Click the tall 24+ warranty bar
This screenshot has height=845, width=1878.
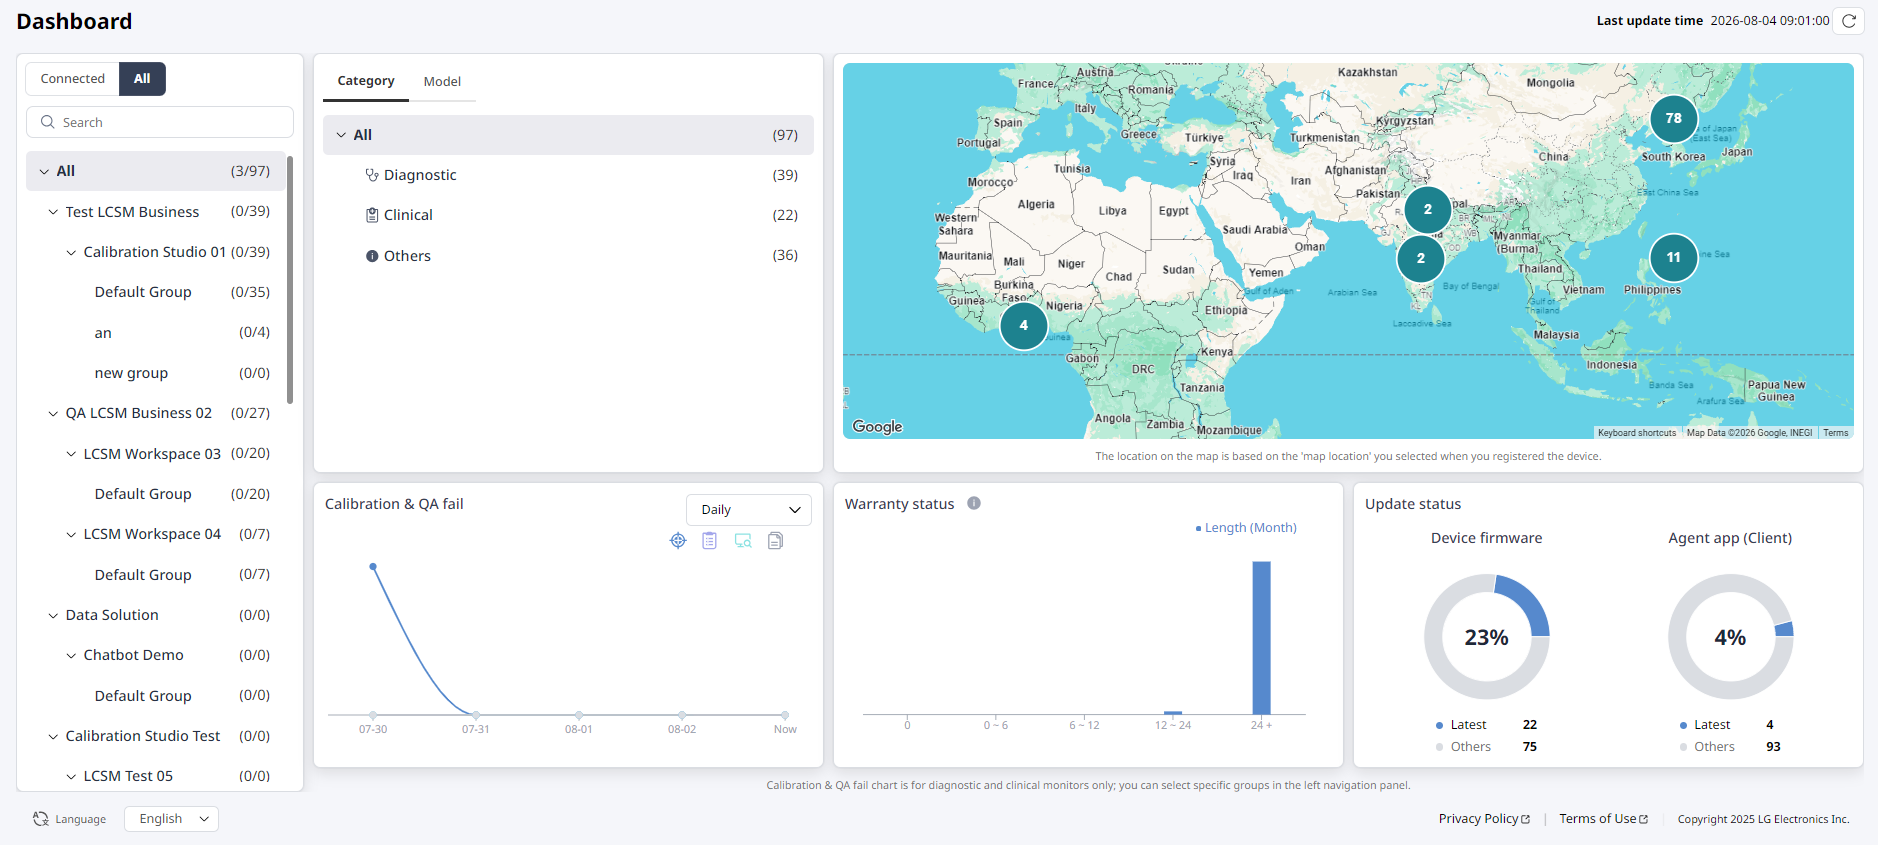tap(1261, 638)
